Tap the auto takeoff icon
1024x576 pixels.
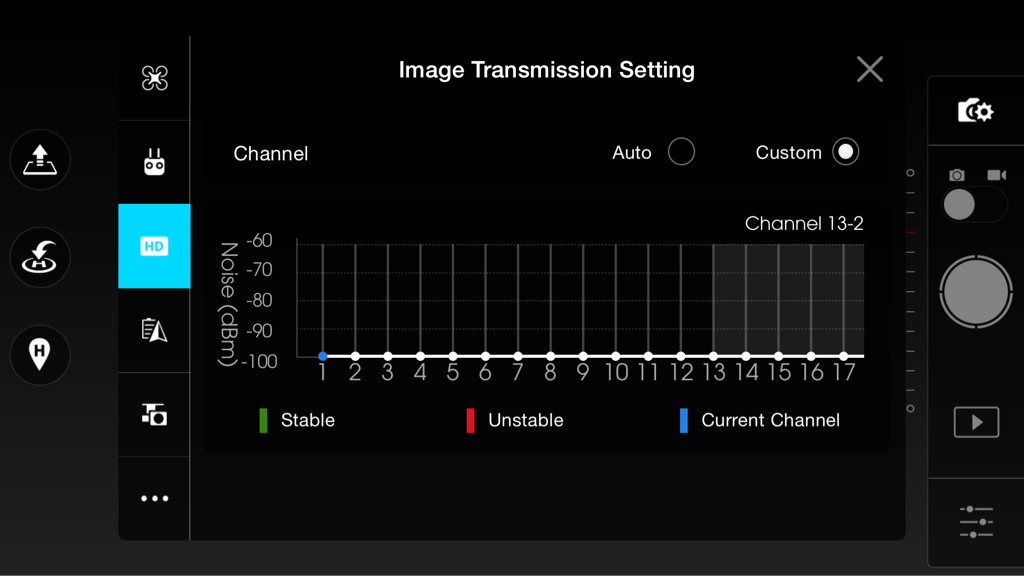pyautogui.click(x=40, y=160)
